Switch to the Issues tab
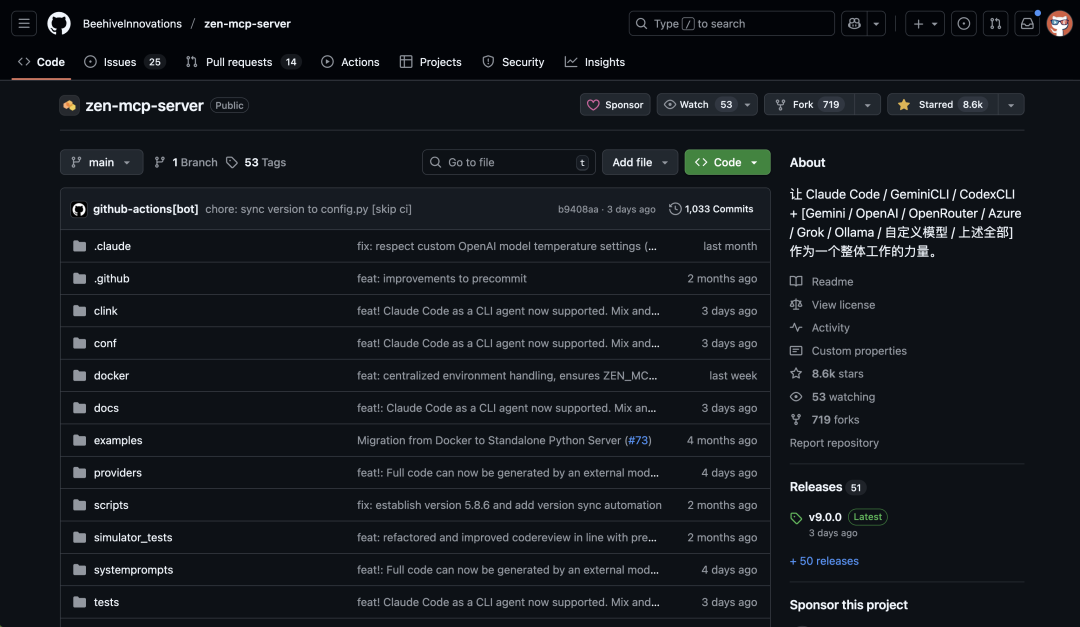 124,62
